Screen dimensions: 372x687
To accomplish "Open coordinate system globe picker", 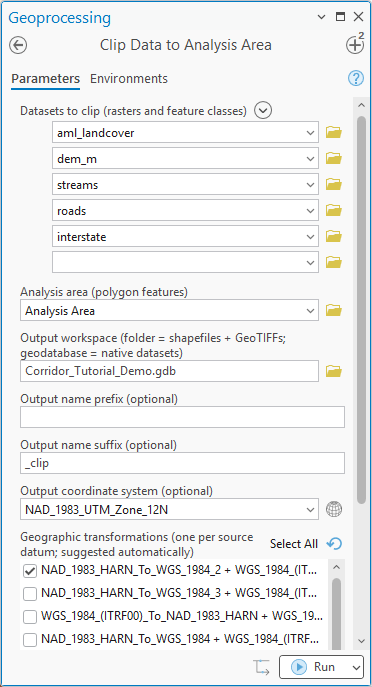I will click(x=334, y=510).
